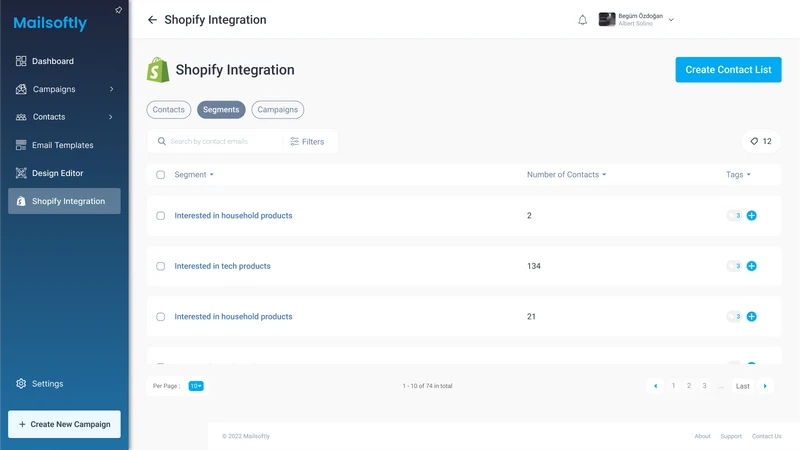Toggle the select-all segments checkbox
Screen dimensions: 800x450
point(161,174)
